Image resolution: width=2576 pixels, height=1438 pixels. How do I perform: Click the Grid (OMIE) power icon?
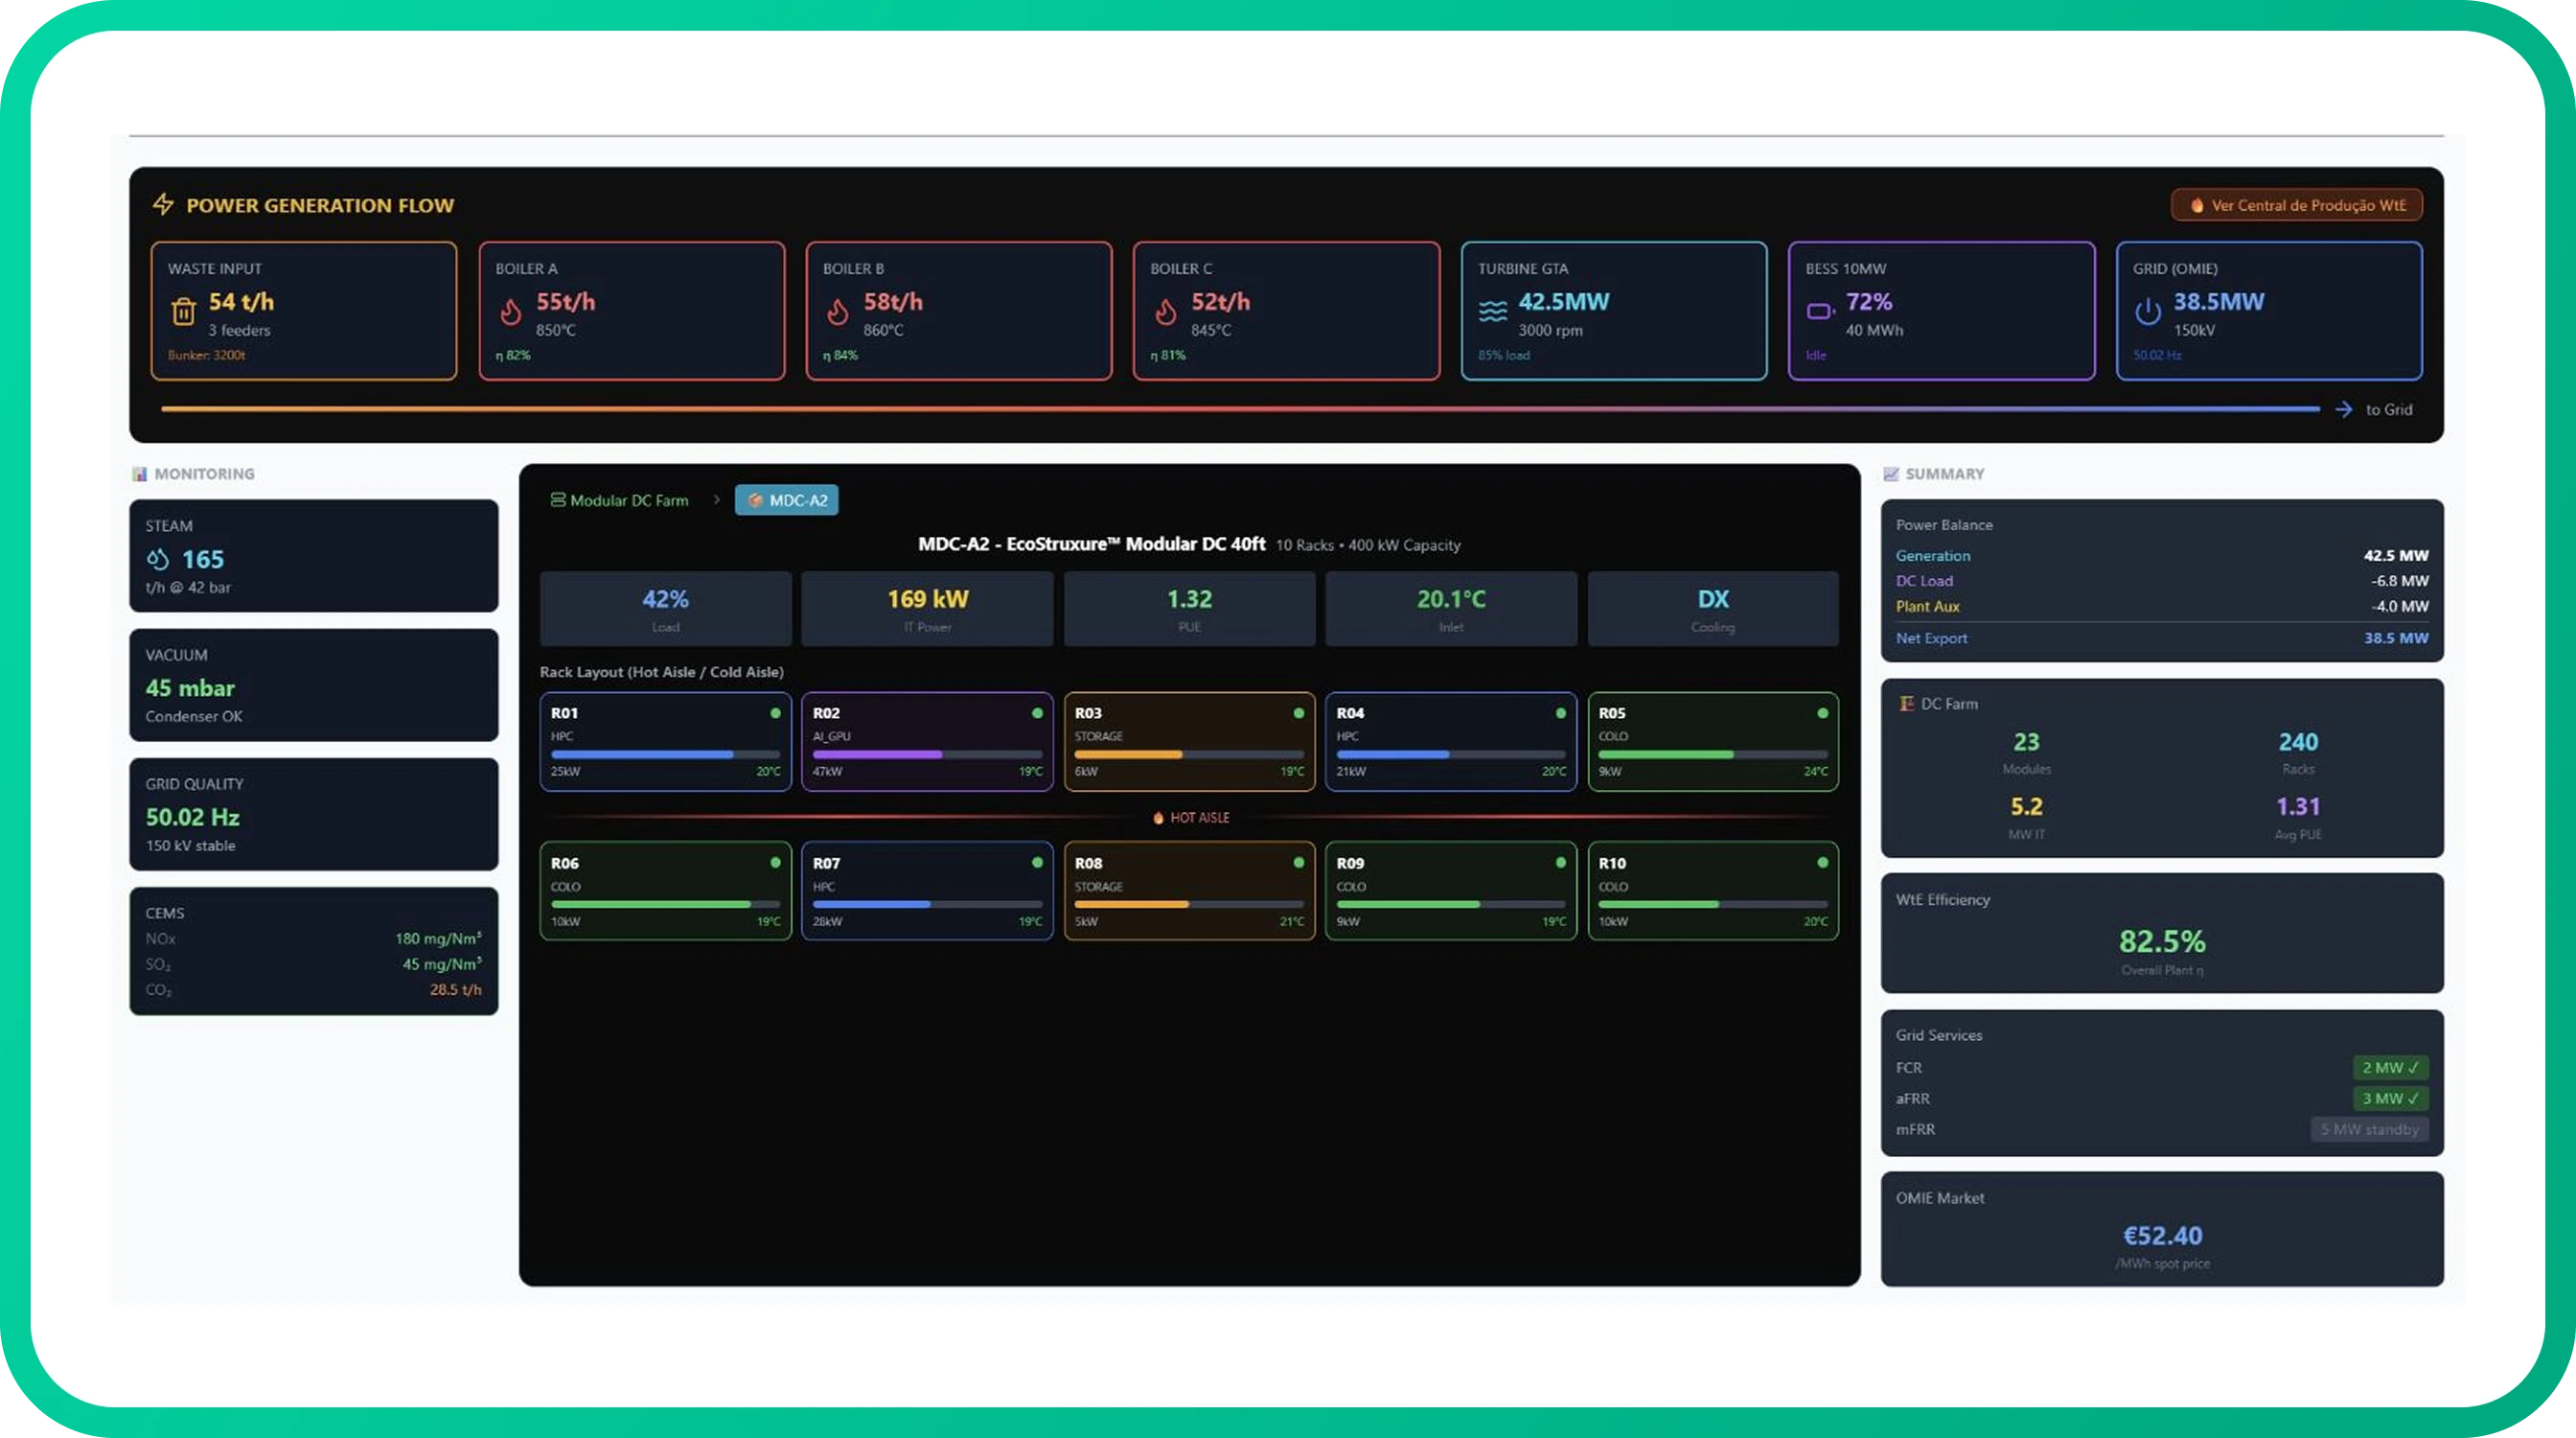click(2147, 312)
